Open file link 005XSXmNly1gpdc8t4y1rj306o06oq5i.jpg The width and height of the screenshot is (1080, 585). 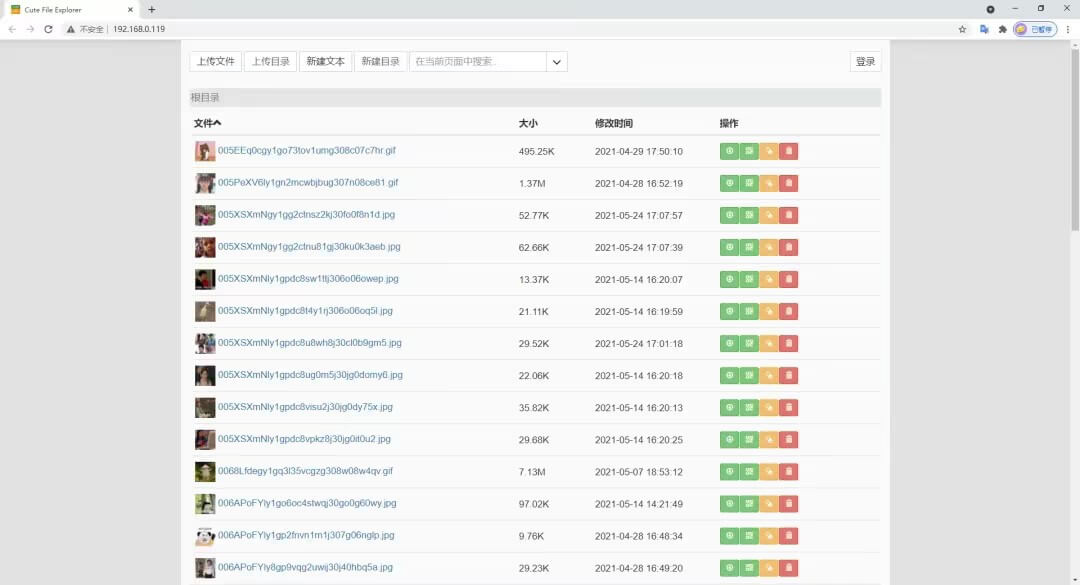(x=306, y=311)
